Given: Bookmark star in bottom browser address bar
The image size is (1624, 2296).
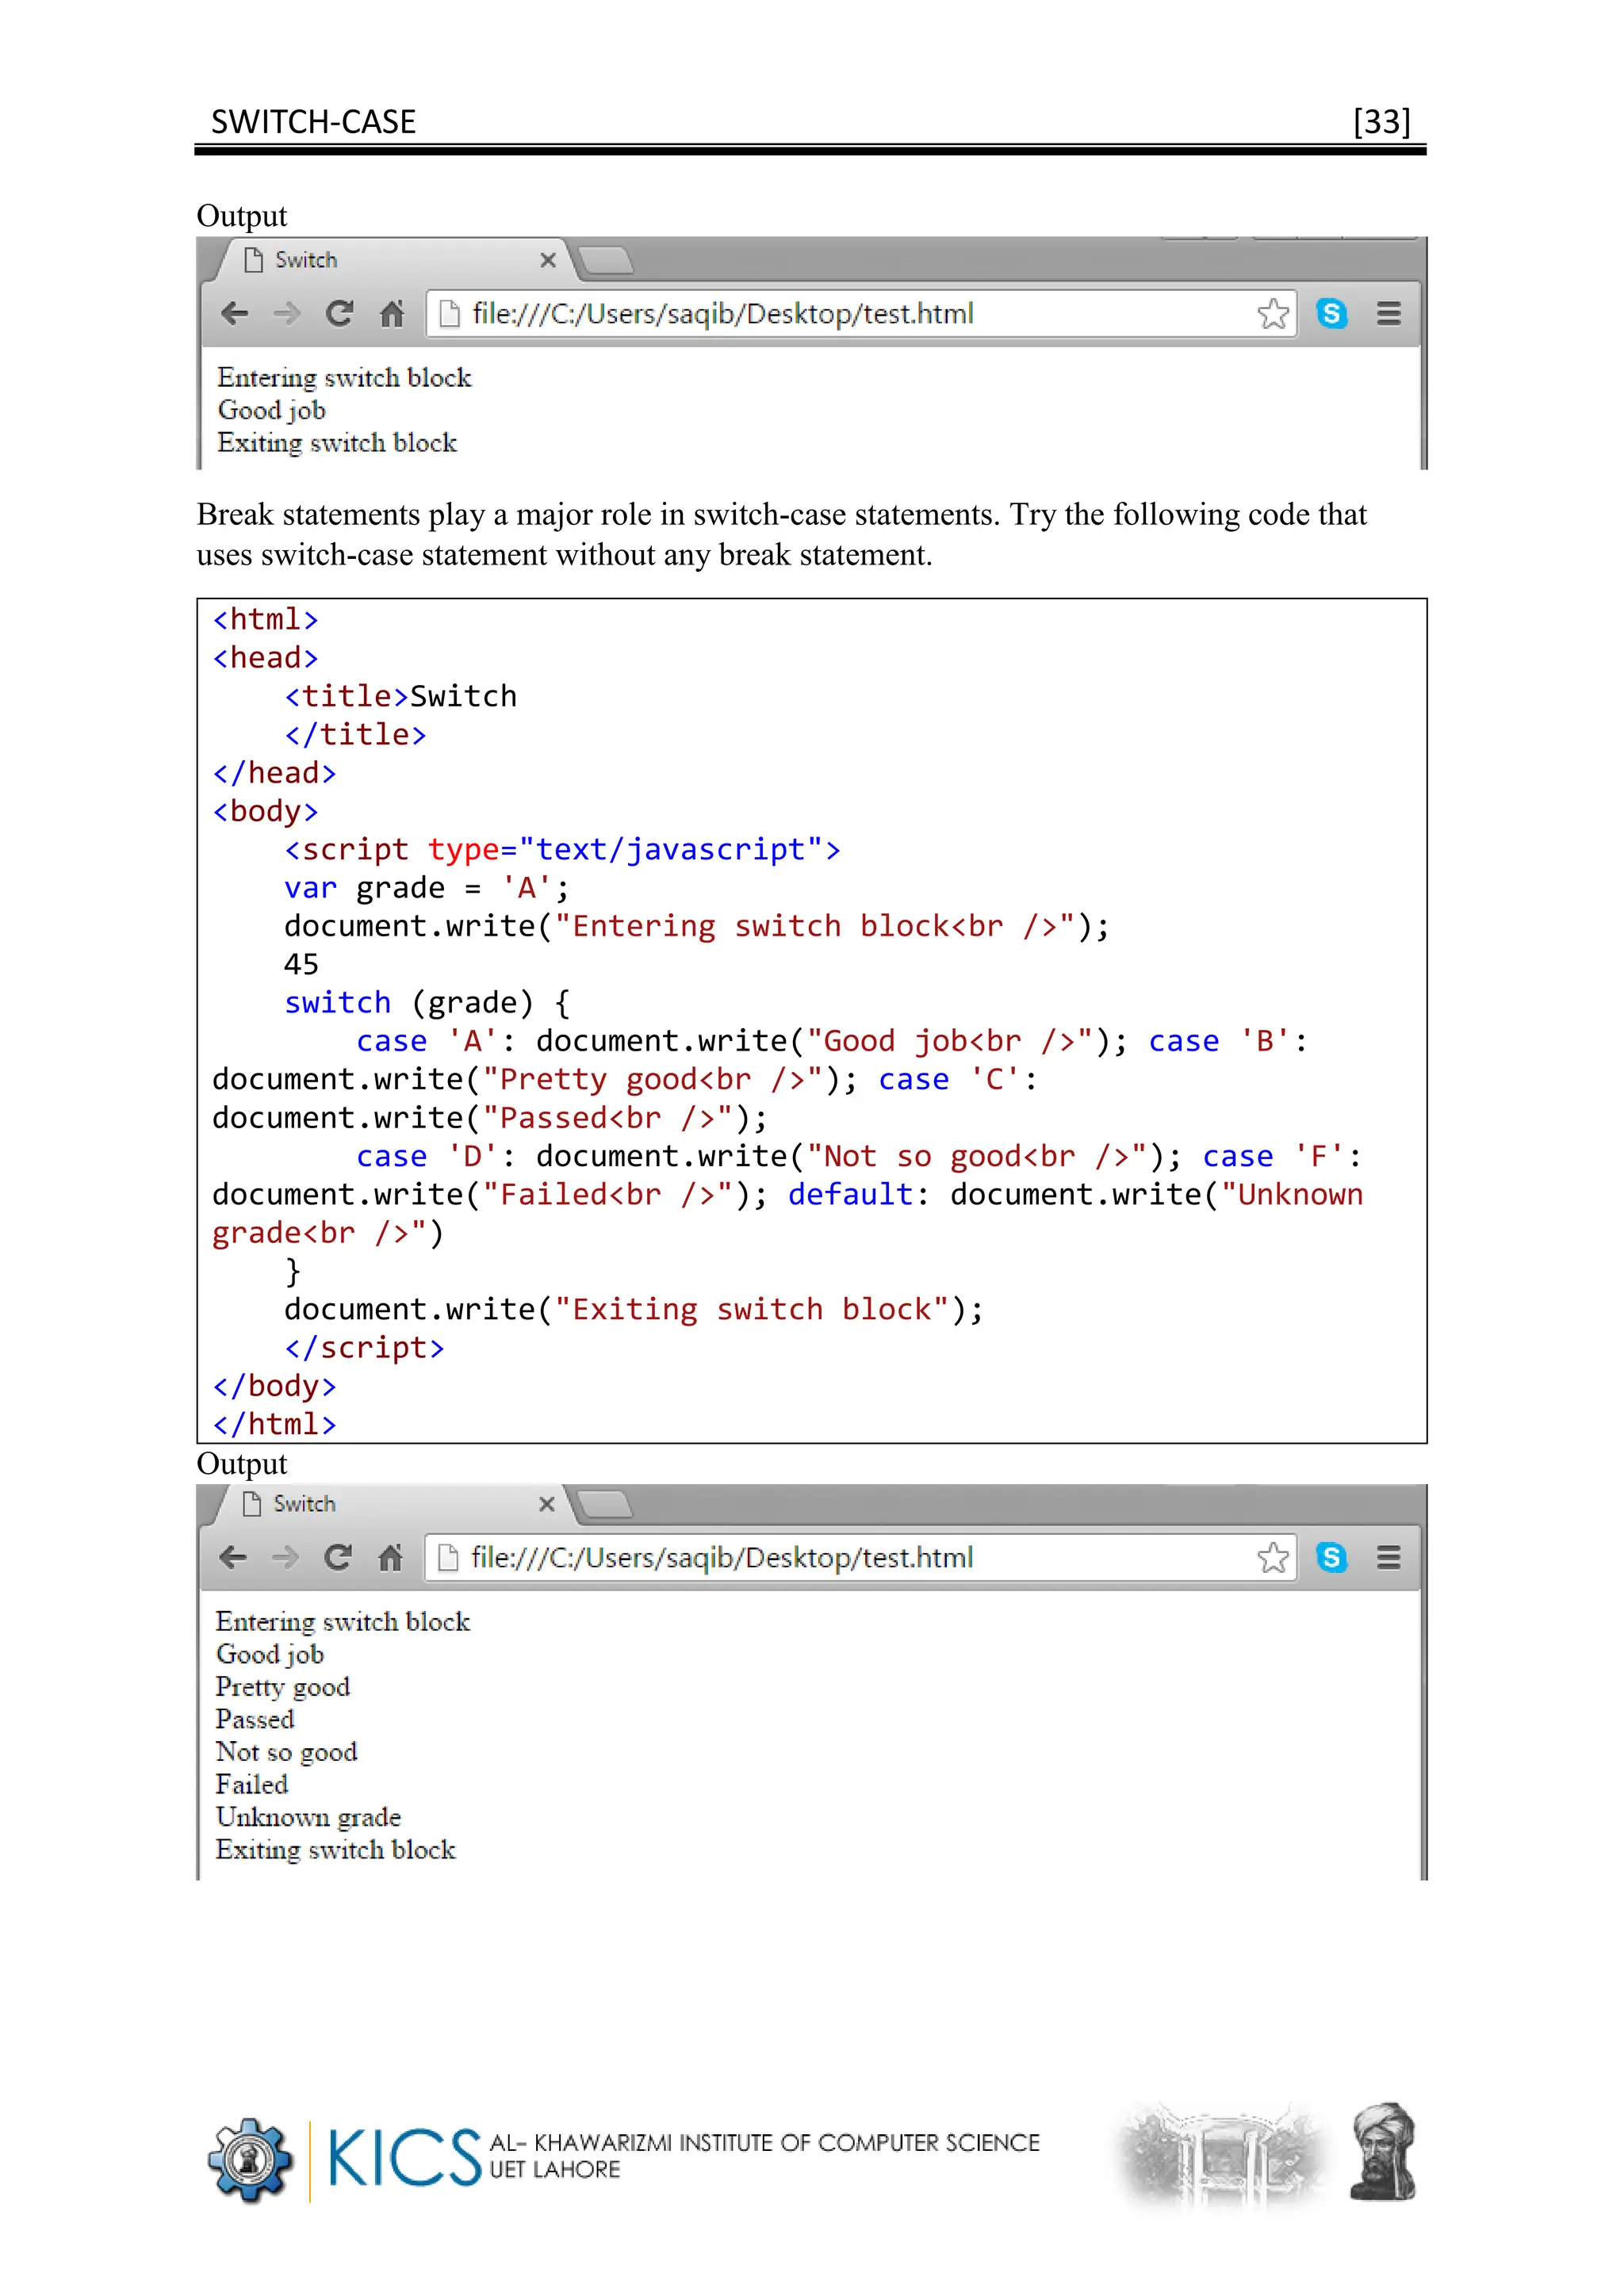Looking at the screenshot, I should 1273,1557.
